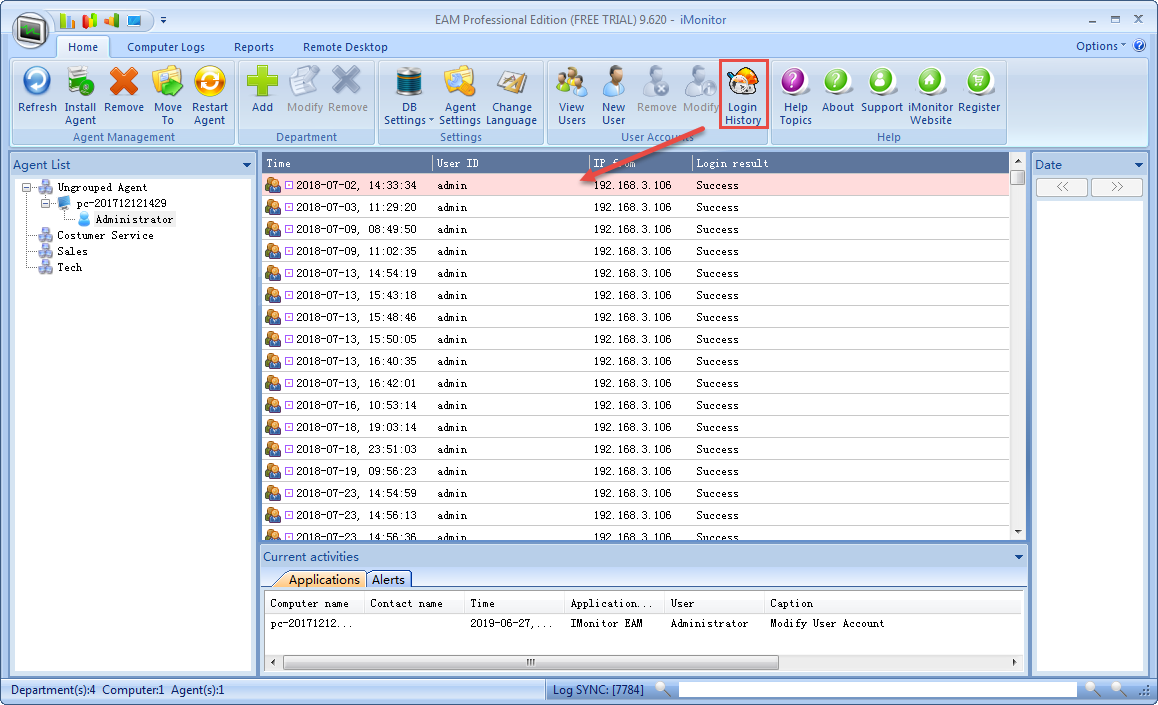Click the Caption column header
This screenshot has width=1158, height=705.
(x=893, y=603)
